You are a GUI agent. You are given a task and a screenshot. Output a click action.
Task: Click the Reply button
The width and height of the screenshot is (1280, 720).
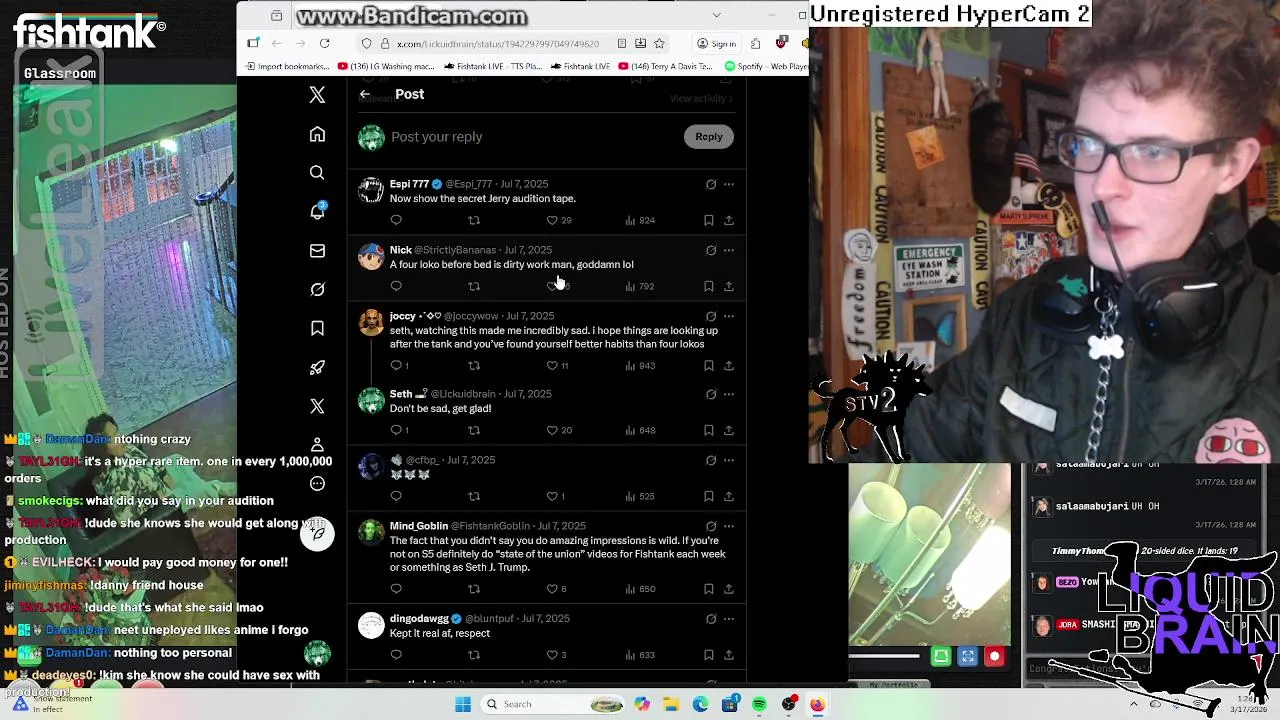coord(708,137)
